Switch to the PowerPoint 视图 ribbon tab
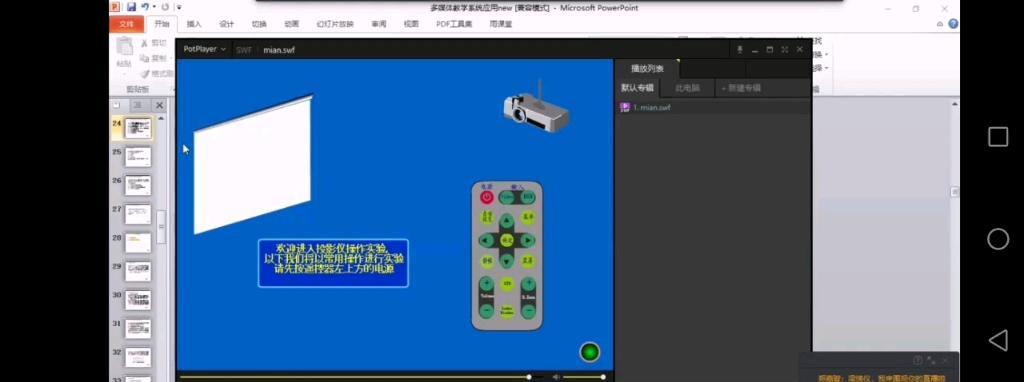1024x382 pixels. 411,24
